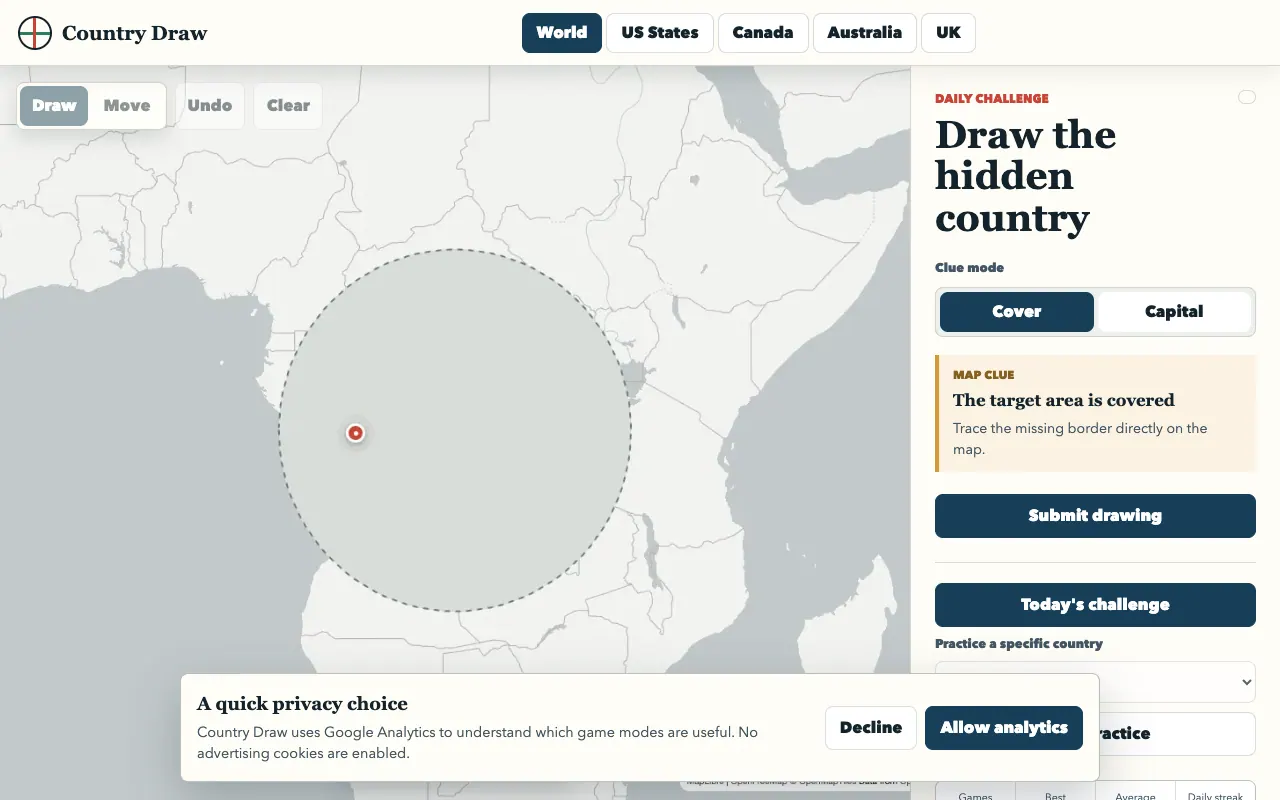Switch to Move mode
Screen dimensions: 1280x800
pos(127,106)
